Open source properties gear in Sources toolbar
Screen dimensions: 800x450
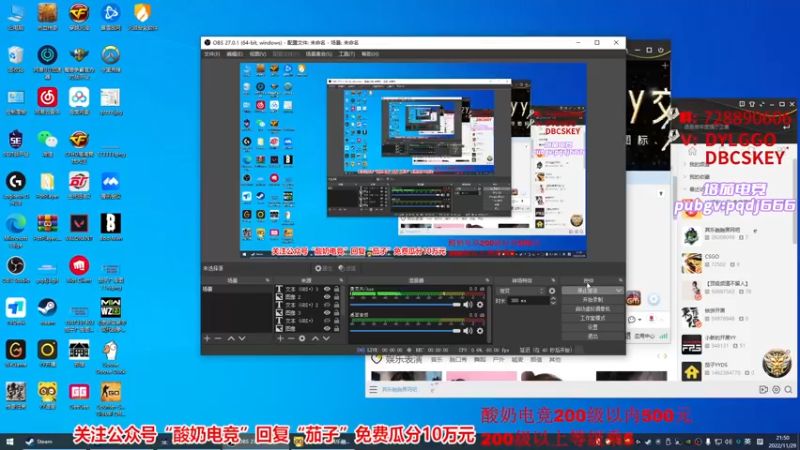(302, 338)
